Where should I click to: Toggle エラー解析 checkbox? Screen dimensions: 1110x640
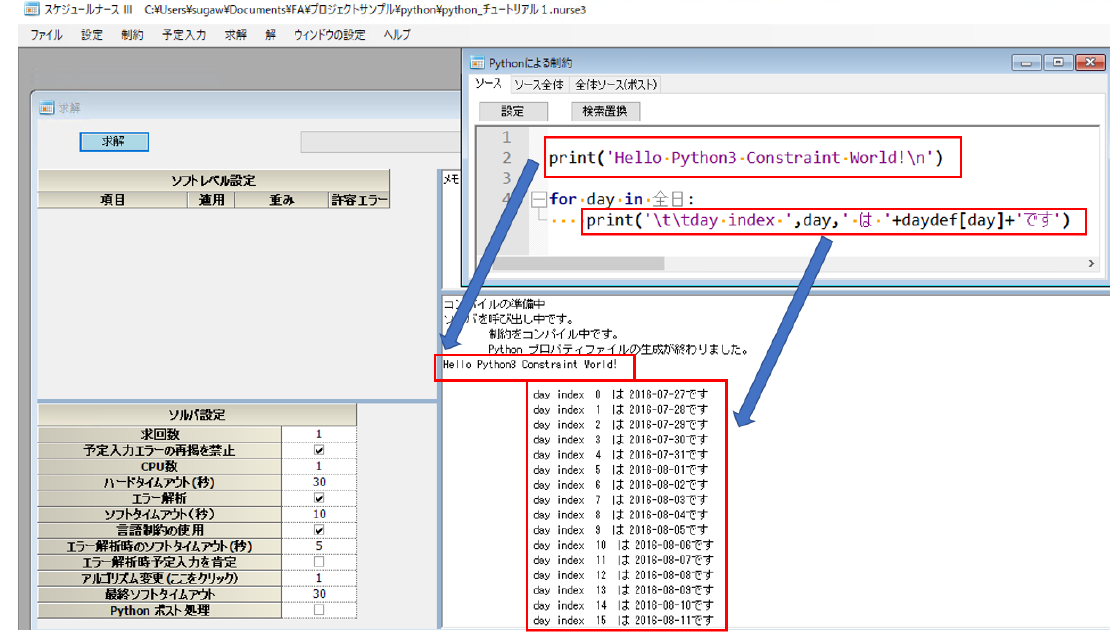[x=319, y=498]
